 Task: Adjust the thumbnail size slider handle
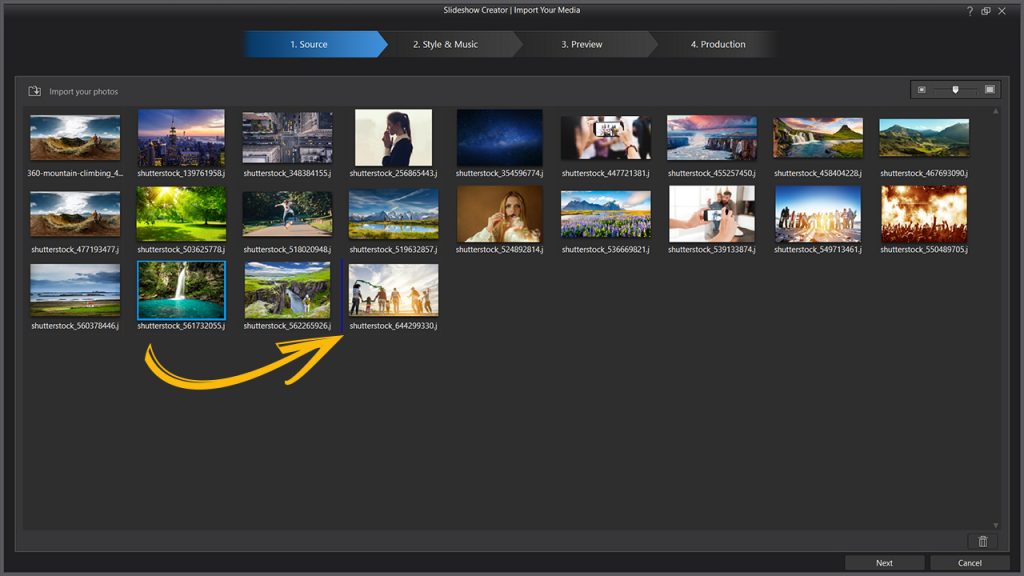(x=955, y=89)
